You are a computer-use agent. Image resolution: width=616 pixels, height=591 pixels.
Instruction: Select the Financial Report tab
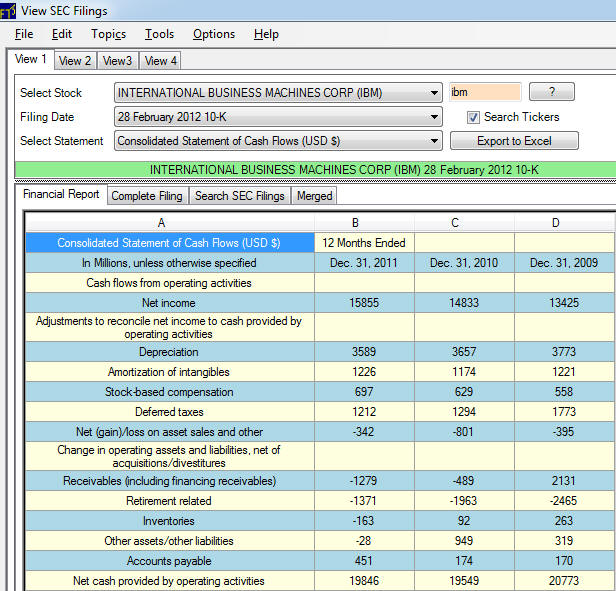tap(61, 194)
